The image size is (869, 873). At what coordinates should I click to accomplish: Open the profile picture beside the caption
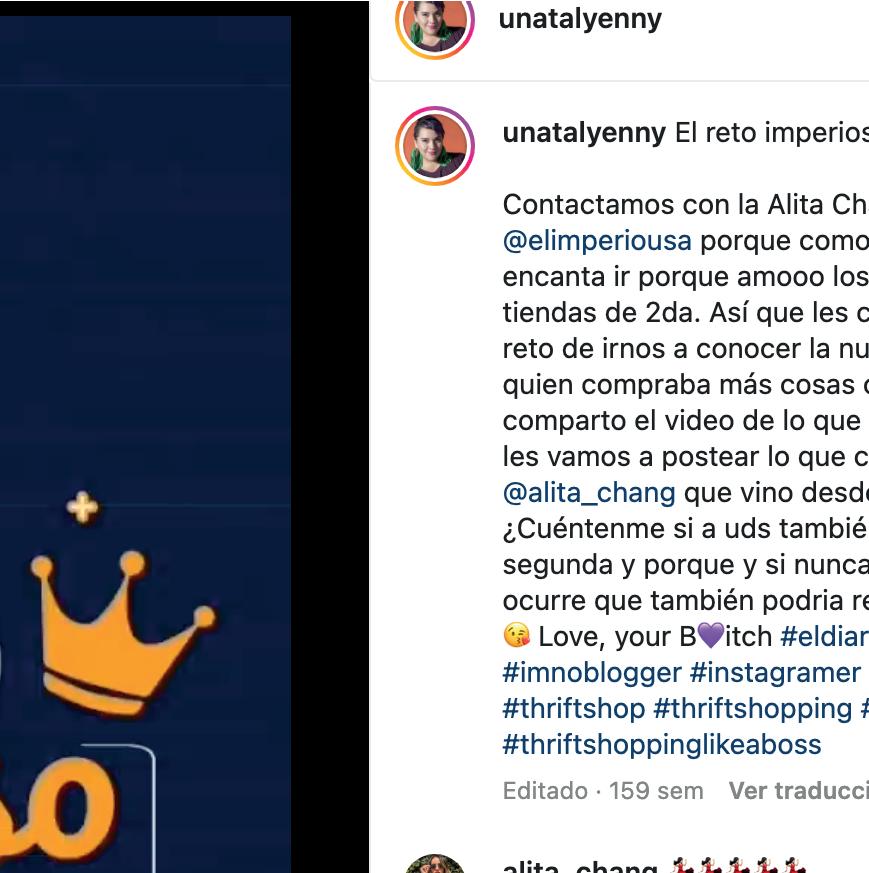435,146
